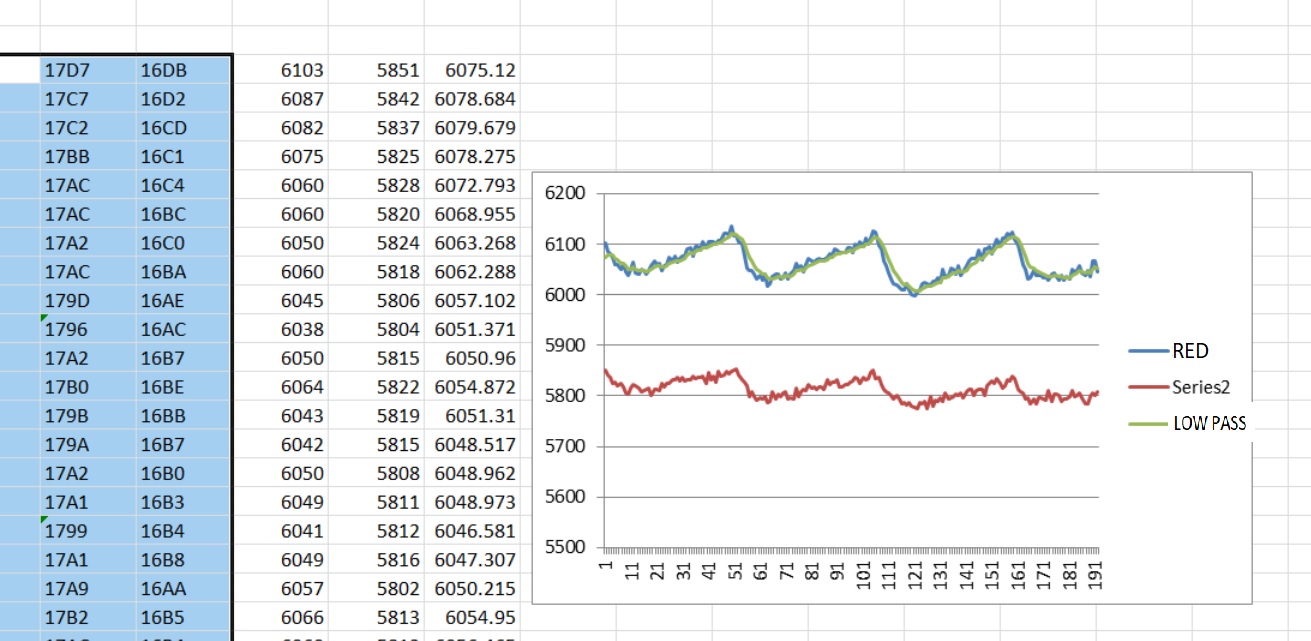This screenshot has height=641, width=1311.
Task: Select the Series2 legend entry text
Action: (1201, 387)
